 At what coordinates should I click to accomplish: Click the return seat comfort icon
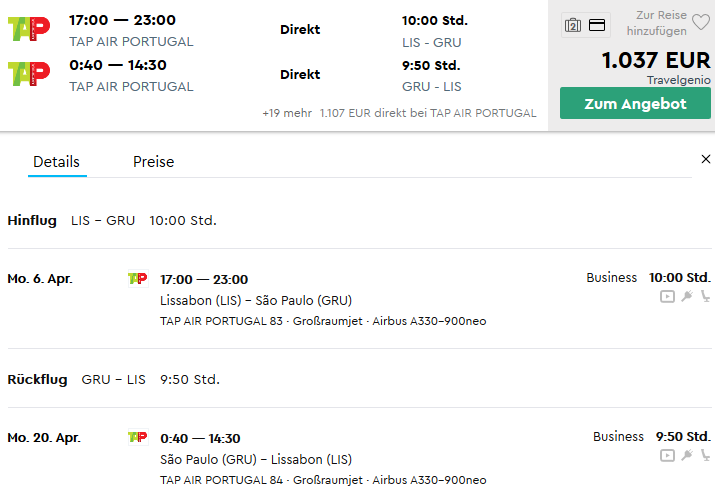coord(705,455)
